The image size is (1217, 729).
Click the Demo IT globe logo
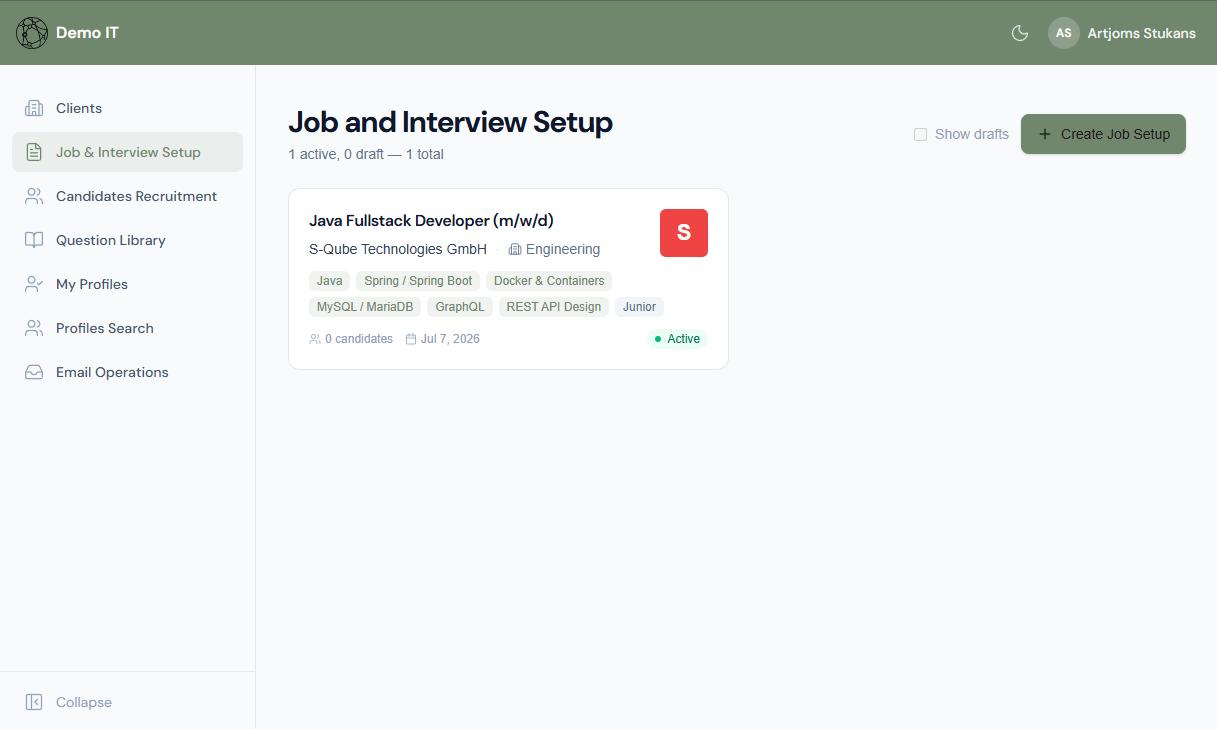(x=32, y=33)
